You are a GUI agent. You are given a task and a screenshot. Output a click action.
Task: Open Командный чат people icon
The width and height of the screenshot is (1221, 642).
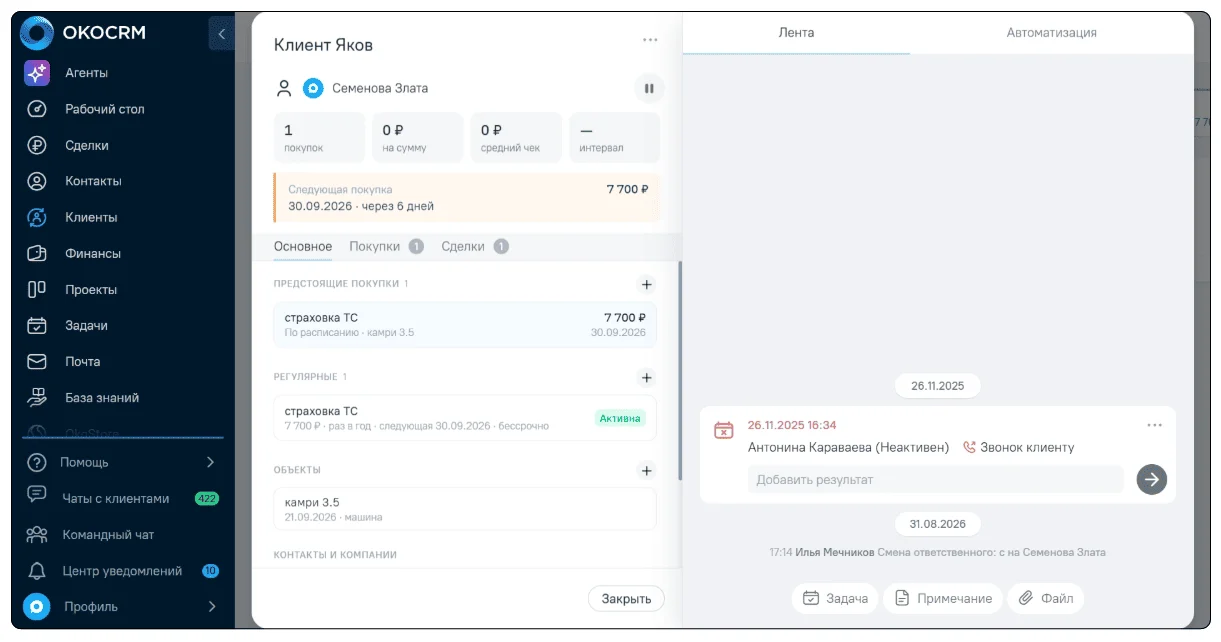[x=37, y=534]
